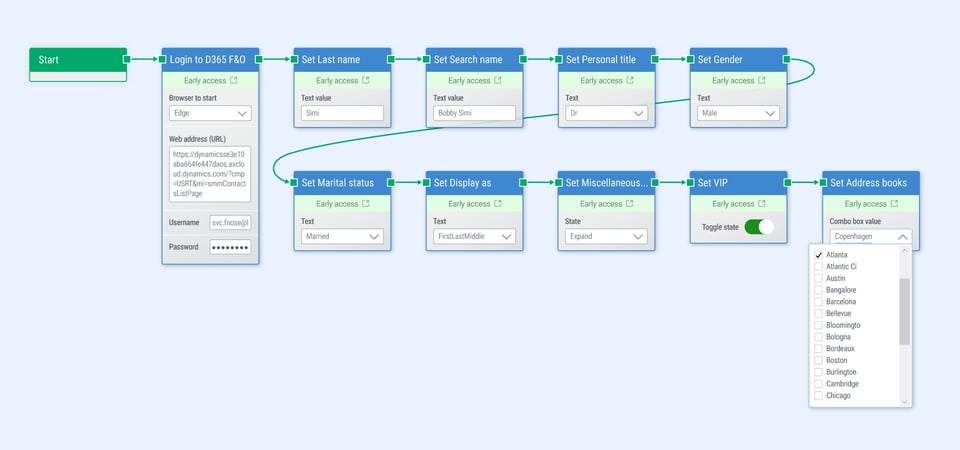Click the Password field
960x450 pixels.
[x=230, y=247]
